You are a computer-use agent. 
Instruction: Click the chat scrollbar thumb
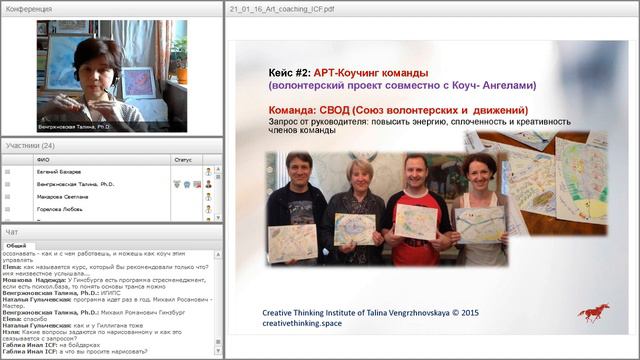point(218,342)
